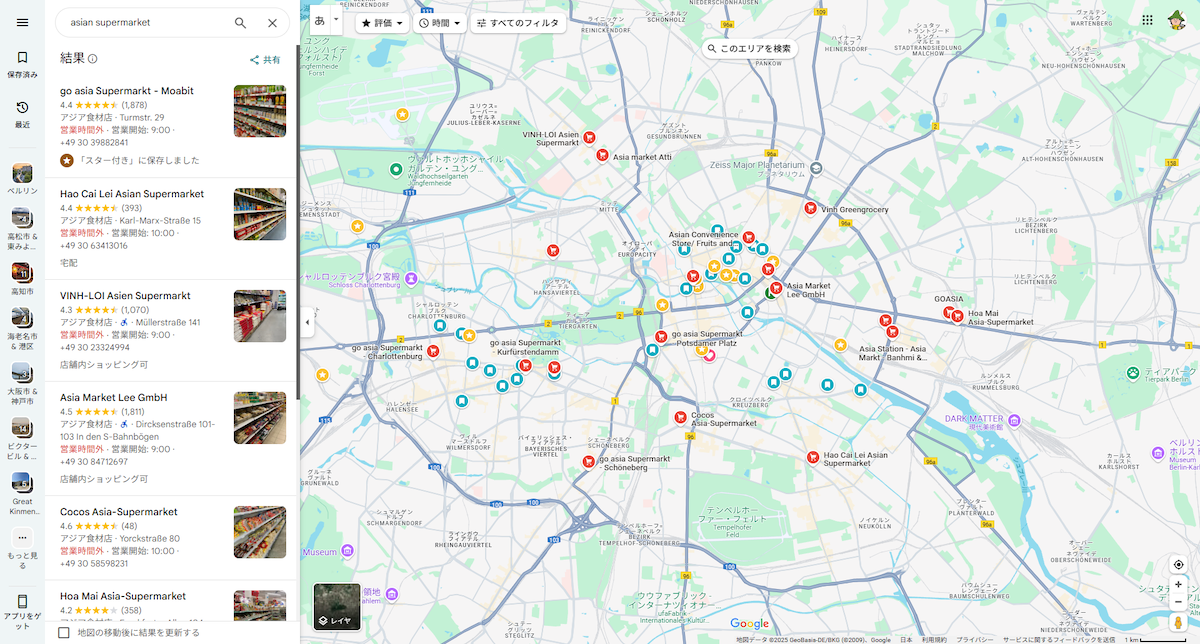
Task: Zoom in with the plus button
Action: 1179,584
